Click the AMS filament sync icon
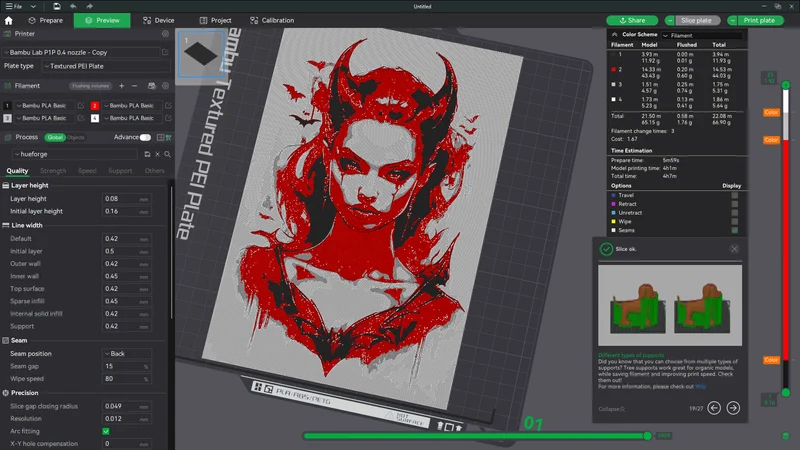This screenshot has height=450, width=800. click(152, 86)
